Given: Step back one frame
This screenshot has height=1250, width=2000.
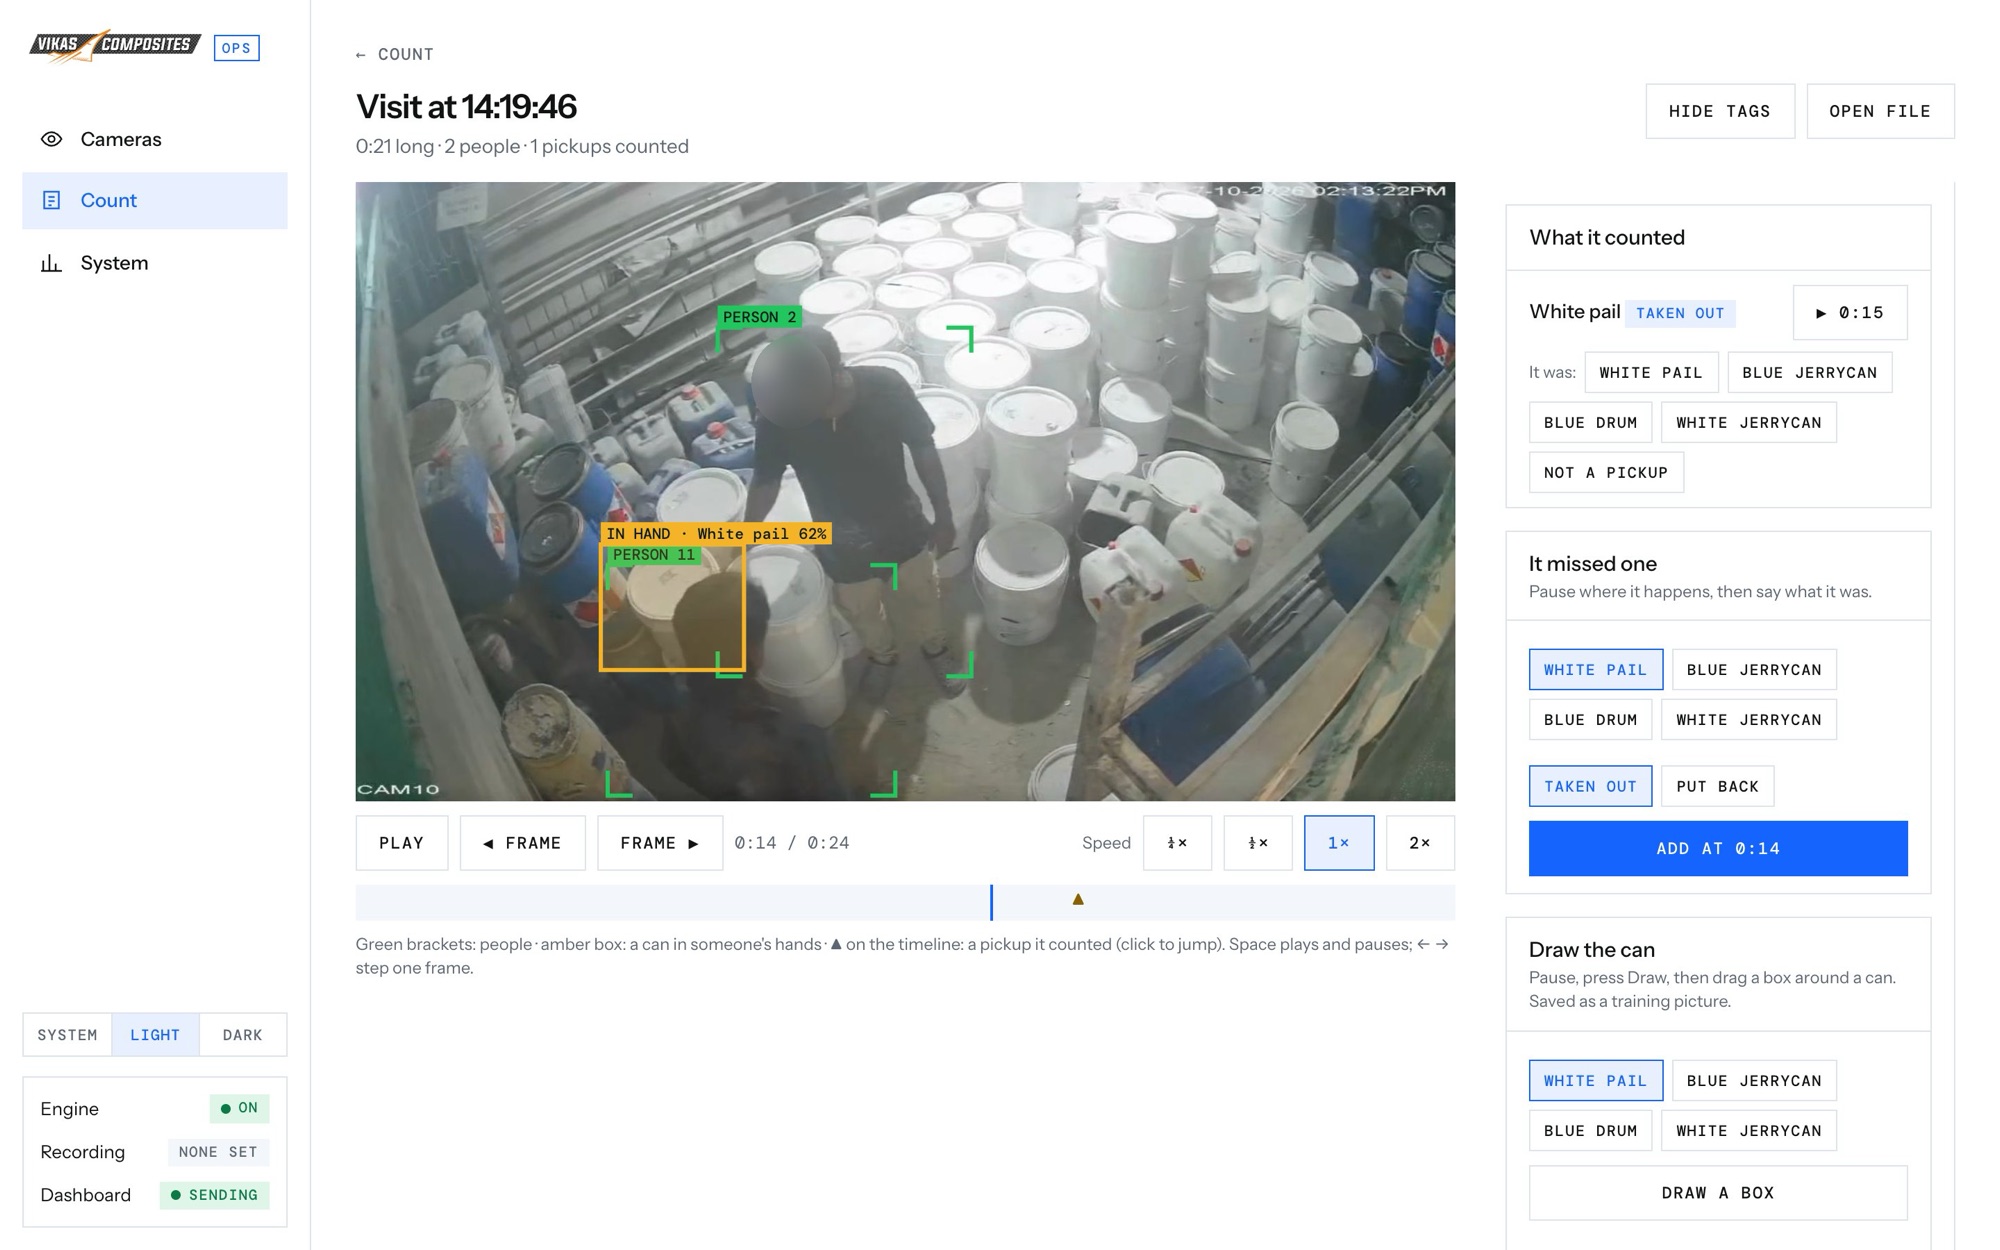Looking at the screenshot, I should pyautogui.click(x=523, y=843).
